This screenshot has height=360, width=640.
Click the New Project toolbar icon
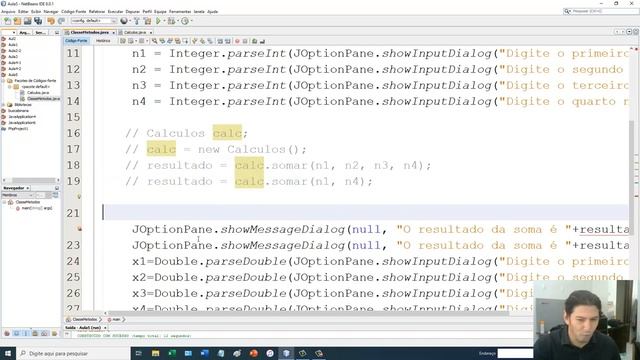pyautogui.click(x=17, y=21)
